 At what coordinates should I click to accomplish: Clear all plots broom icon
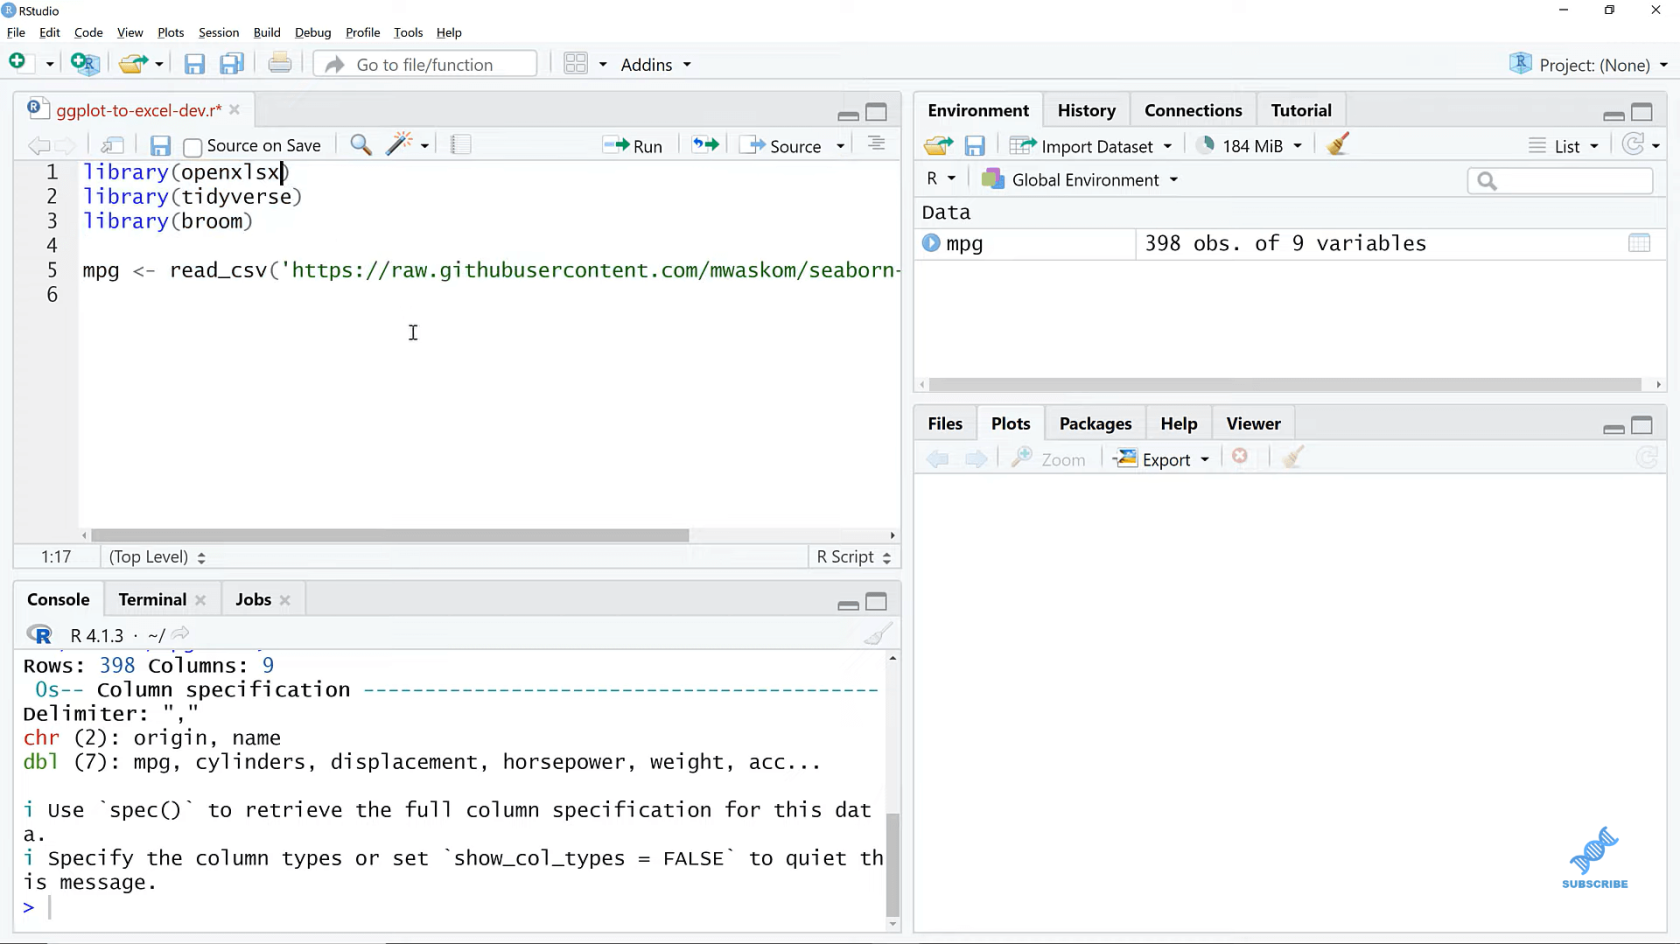point(1293,457)
